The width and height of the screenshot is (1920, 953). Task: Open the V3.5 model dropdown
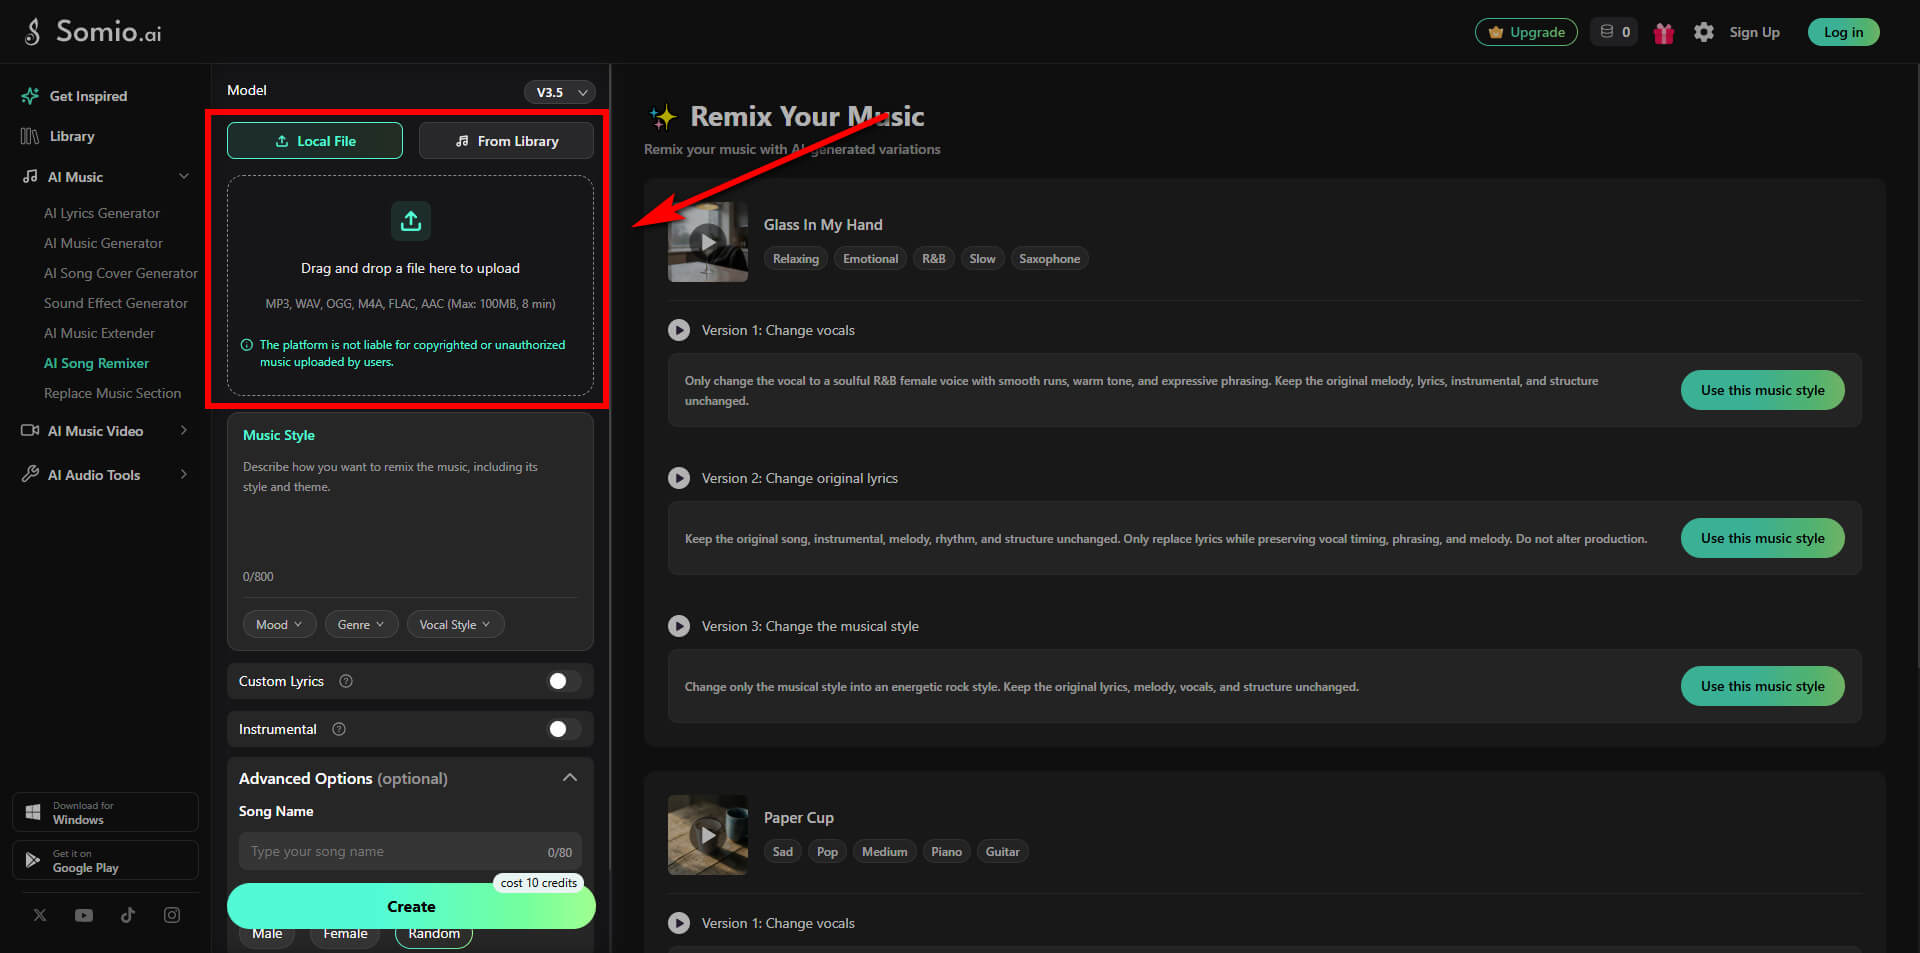pyautogui.click(x=560, y=92)
